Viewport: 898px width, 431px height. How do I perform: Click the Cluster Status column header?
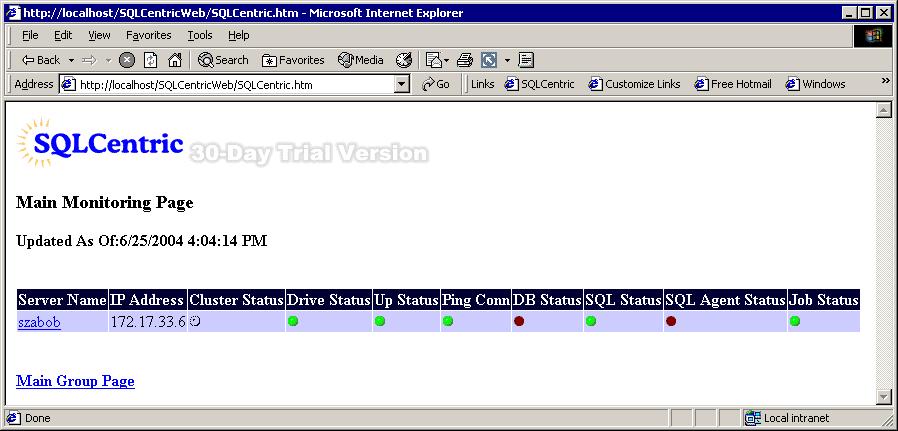point(237,300)
